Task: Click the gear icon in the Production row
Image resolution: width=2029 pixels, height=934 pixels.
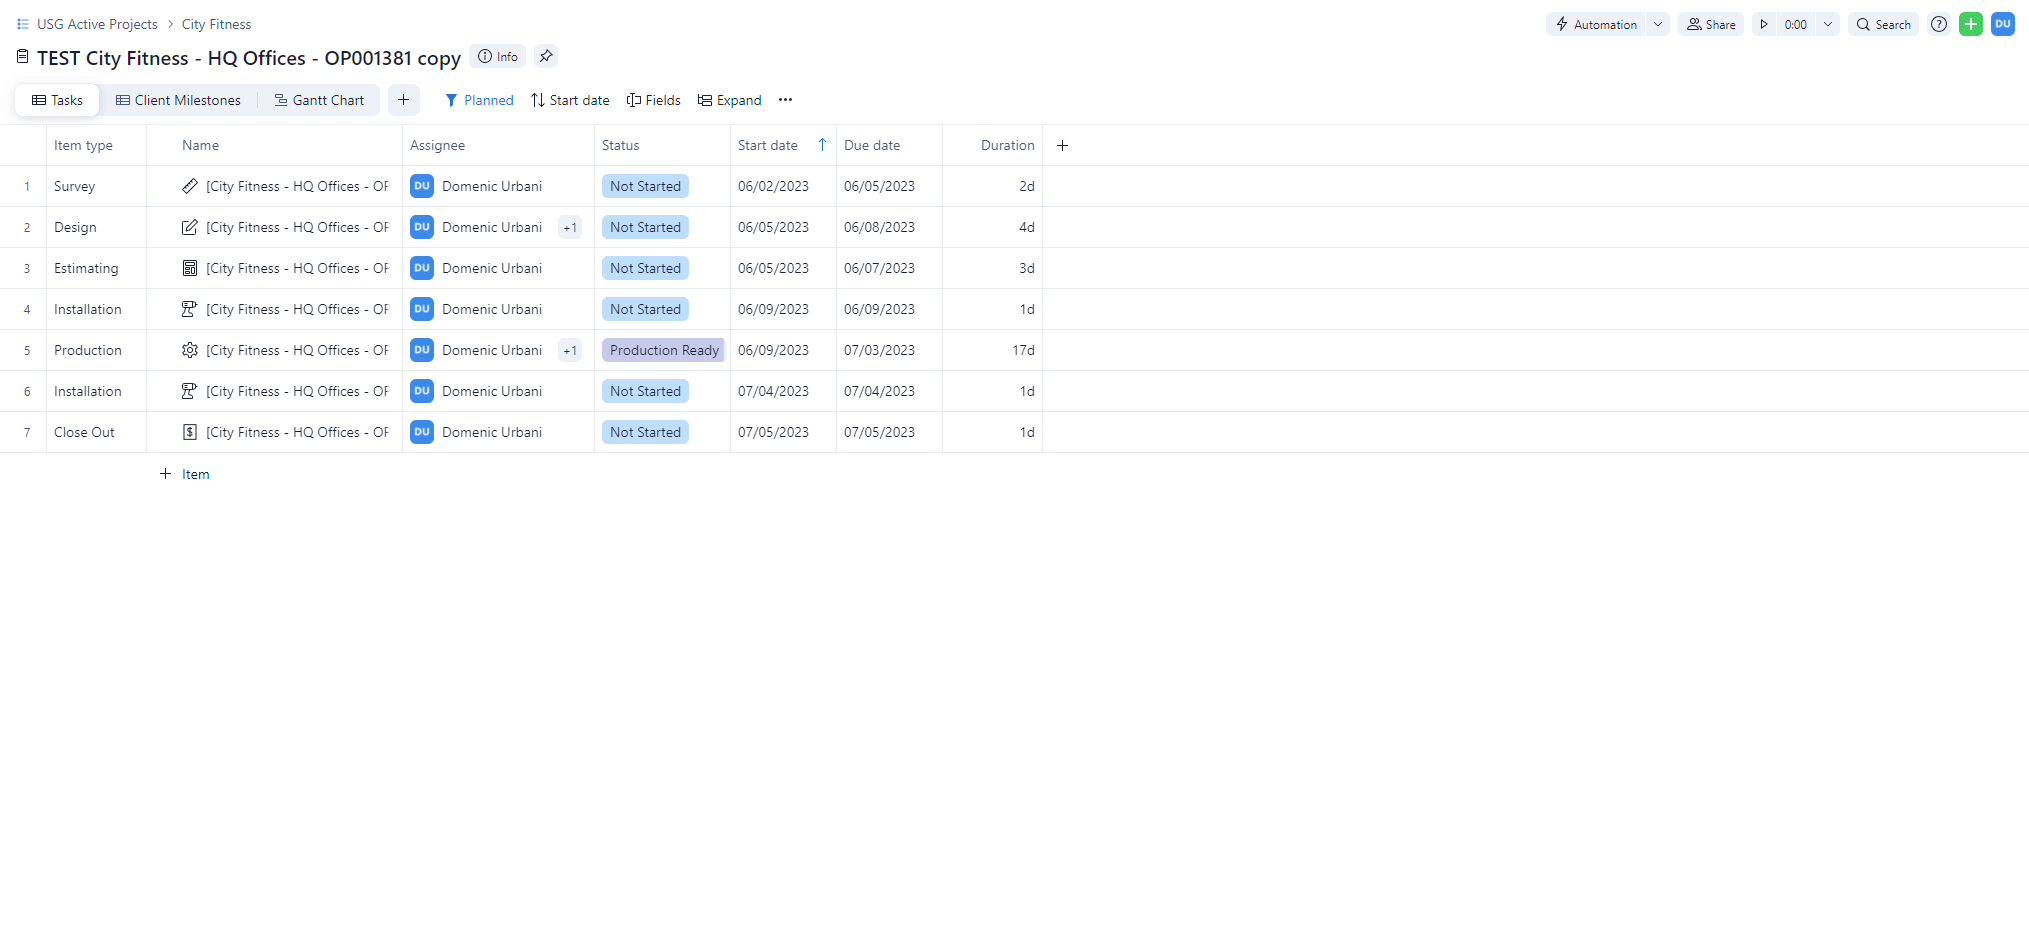Action: 190,350
